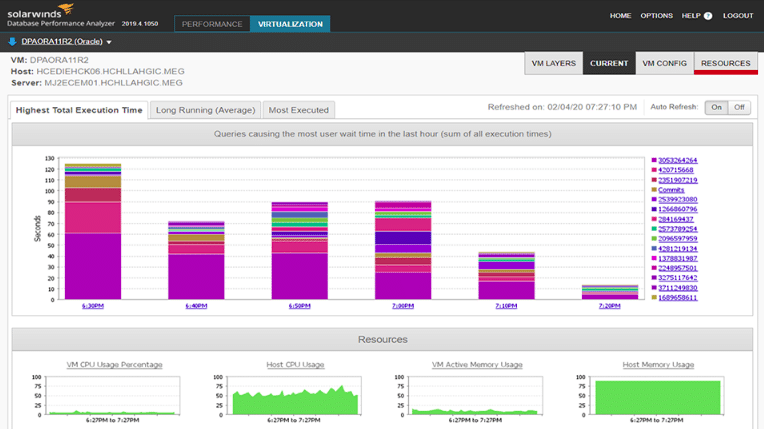Open the VM Active Memory Usage link

477,365
